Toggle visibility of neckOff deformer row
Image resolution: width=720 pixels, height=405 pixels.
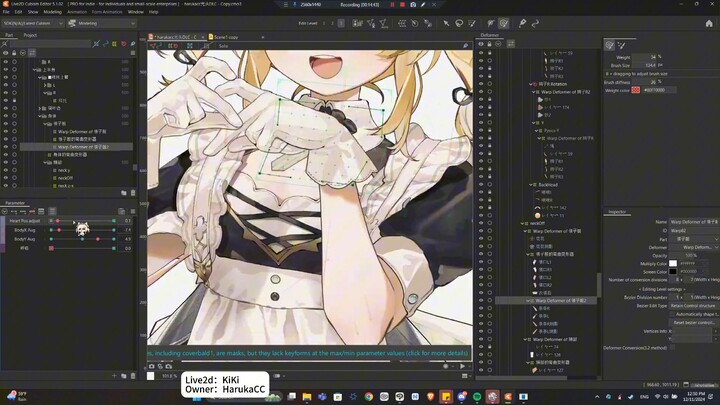tap(481, 224)
